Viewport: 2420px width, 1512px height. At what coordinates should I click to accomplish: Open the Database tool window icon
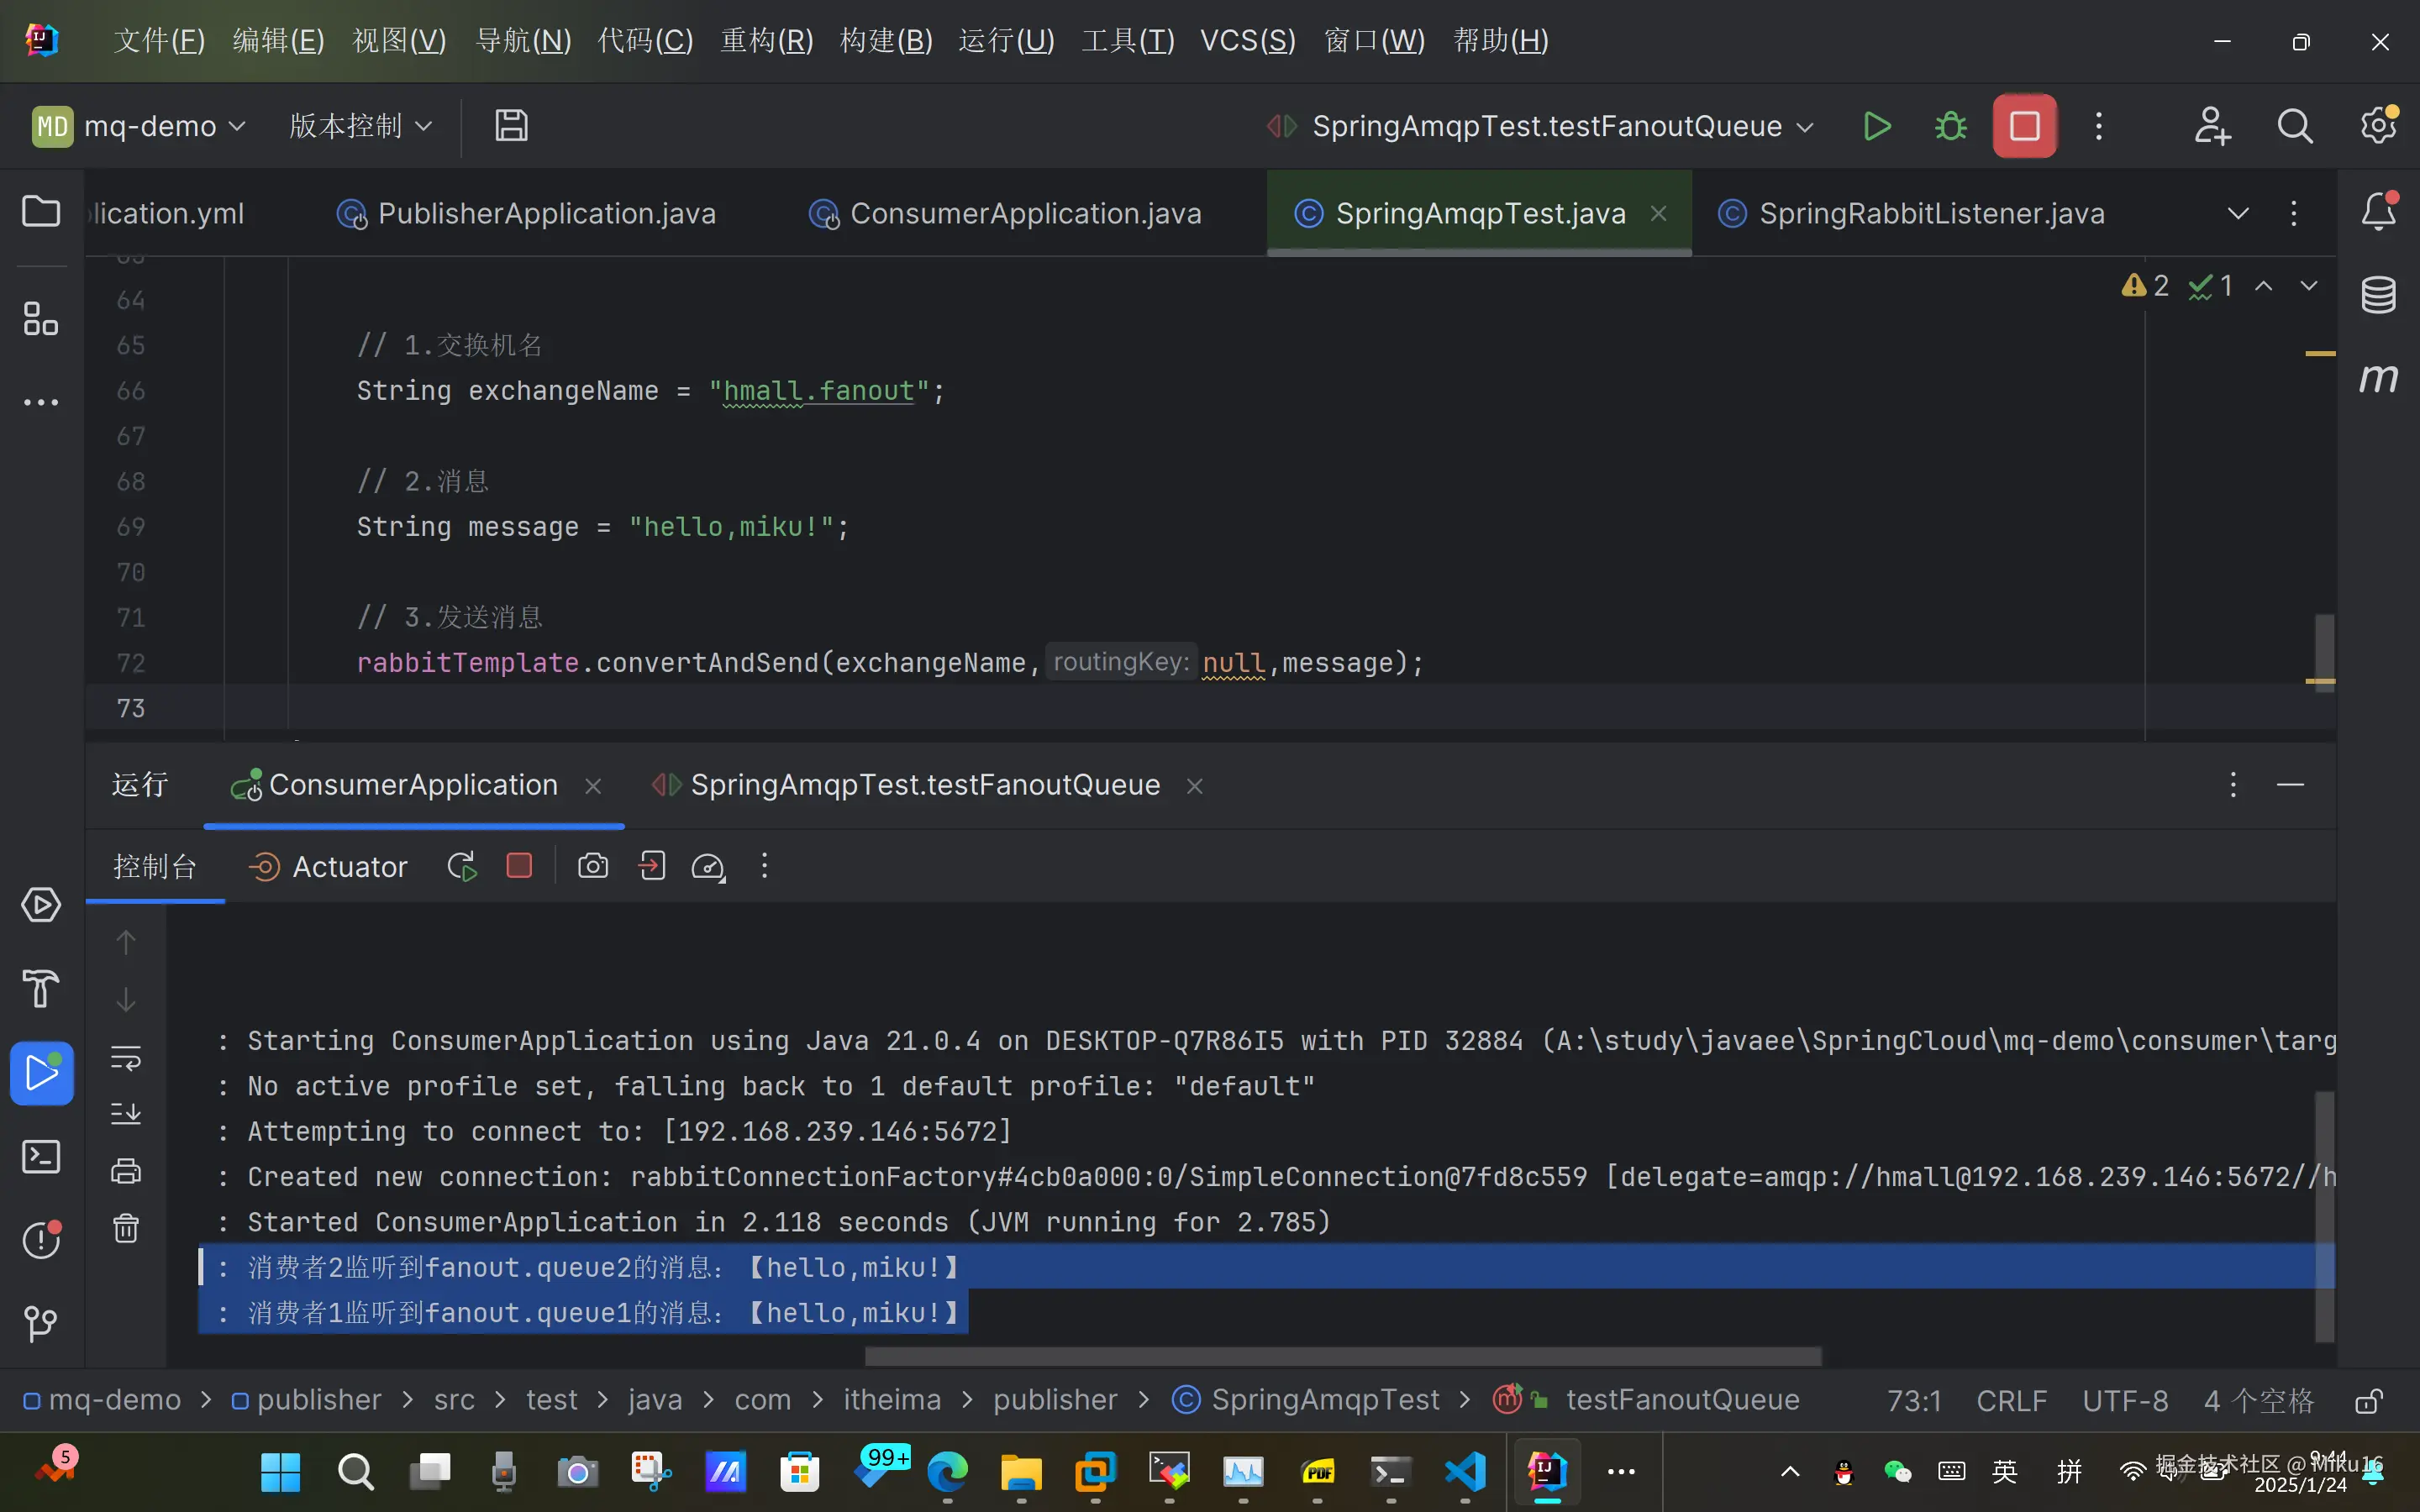click(2378, 294)
